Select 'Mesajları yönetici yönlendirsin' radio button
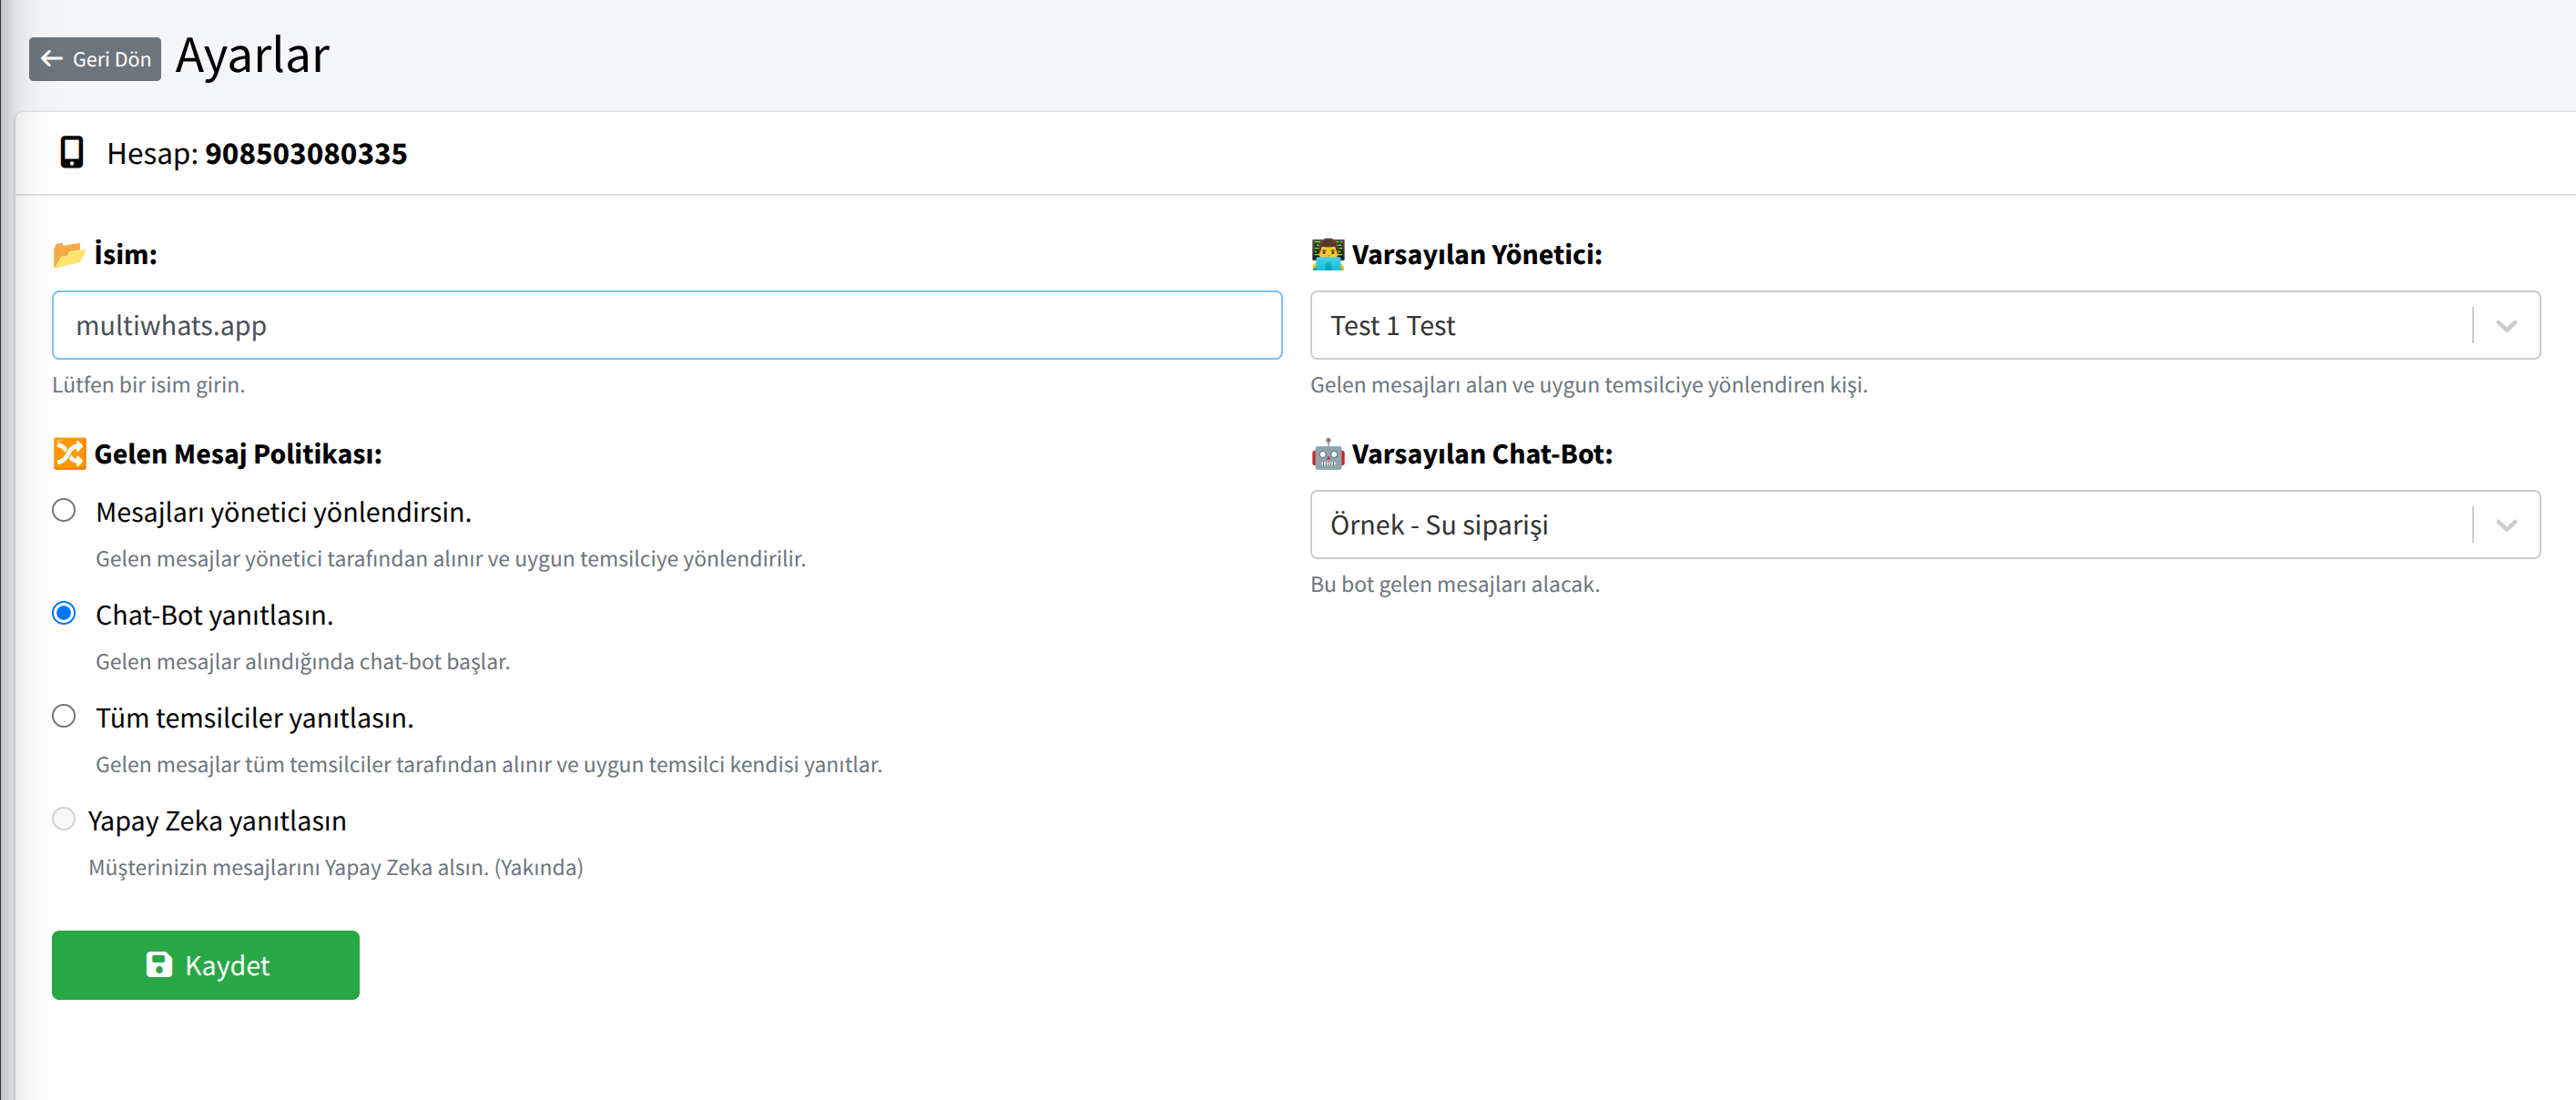The width and height of the screenshot is (2576, 1100). 64,511
